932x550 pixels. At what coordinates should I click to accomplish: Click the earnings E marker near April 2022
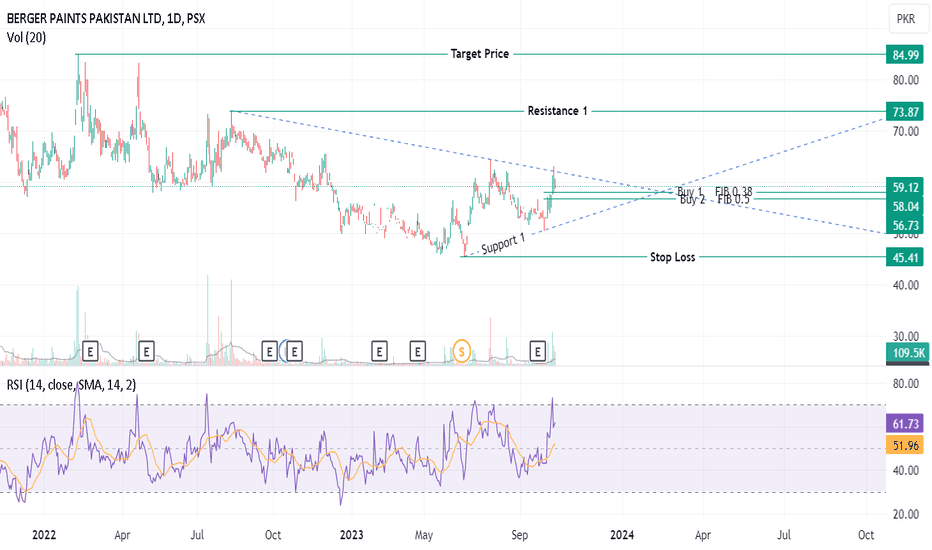tap(146, 351)
